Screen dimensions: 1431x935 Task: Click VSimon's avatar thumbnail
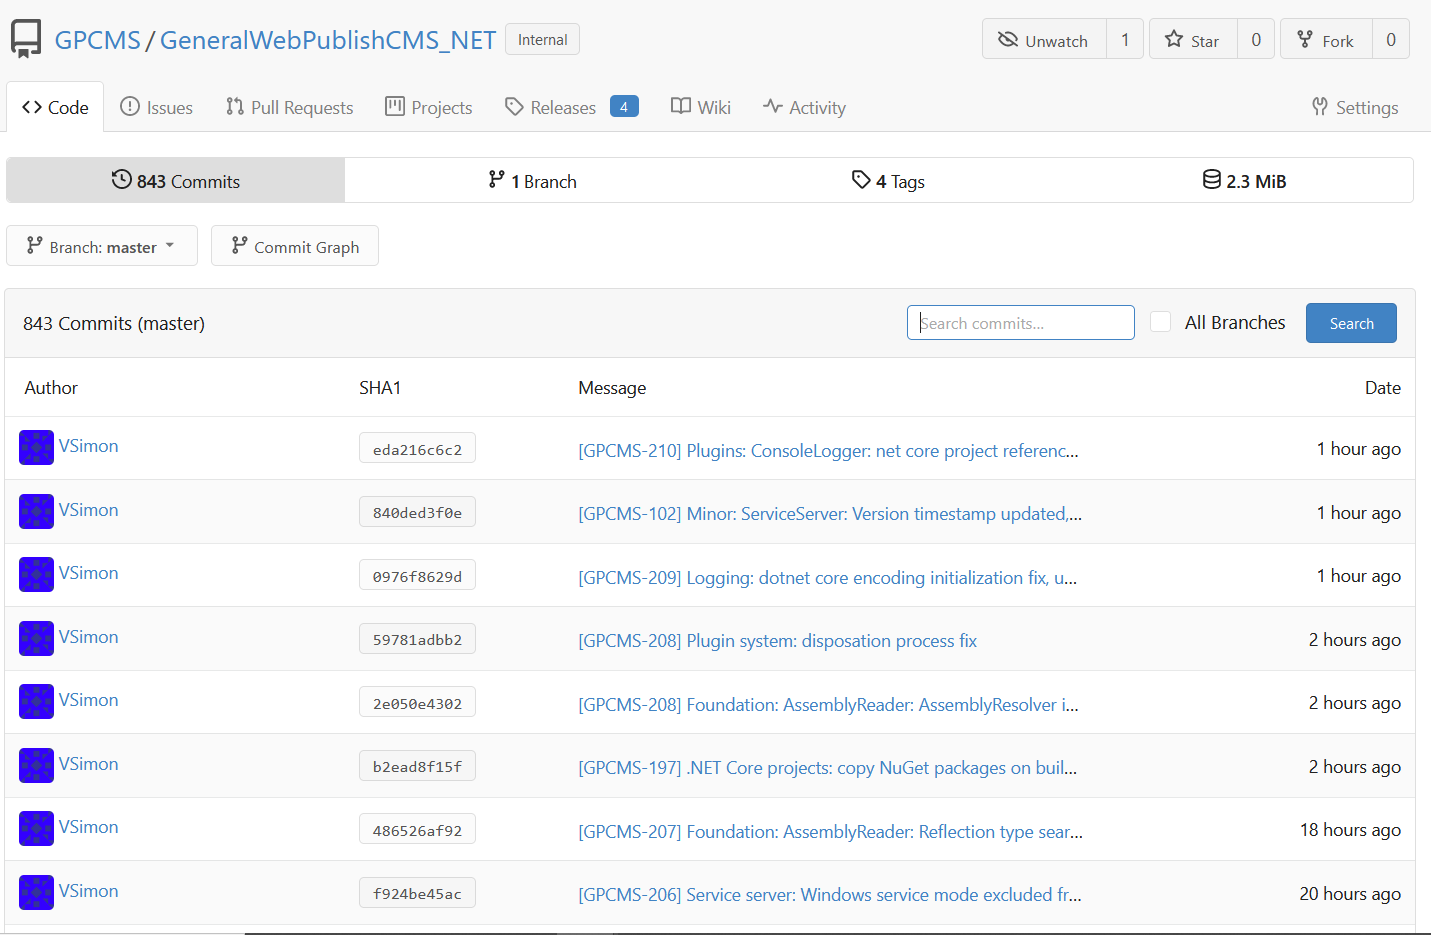click(36, 447)
